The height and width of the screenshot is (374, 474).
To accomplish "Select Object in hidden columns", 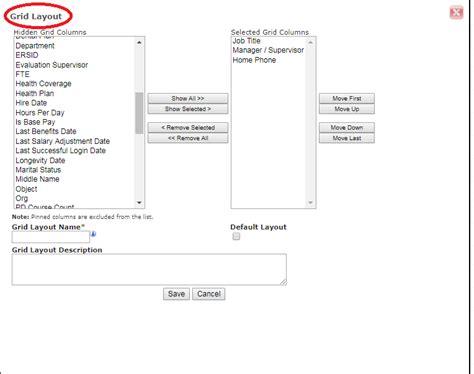I will (26, 189).
